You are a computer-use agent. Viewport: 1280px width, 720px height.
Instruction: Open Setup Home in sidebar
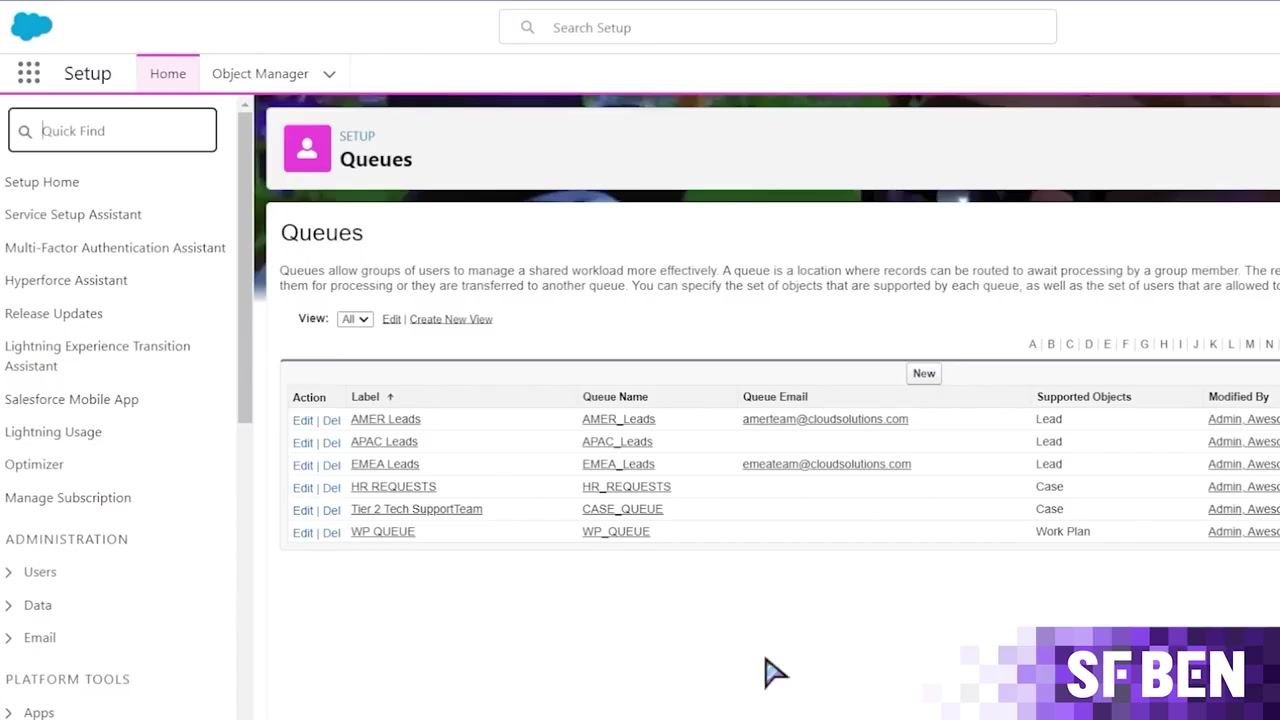(x=42, y=182)
